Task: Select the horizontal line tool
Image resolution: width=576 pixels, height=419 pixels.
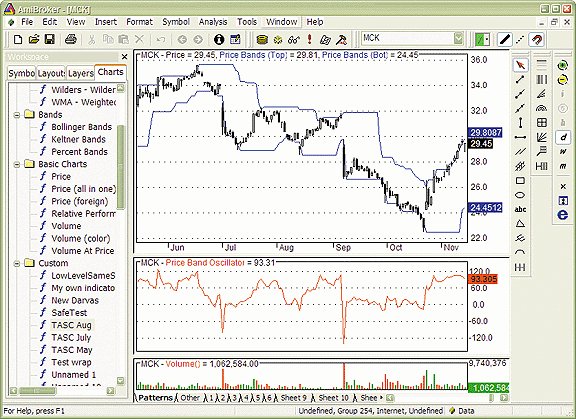Action: (x=520, y=137)
